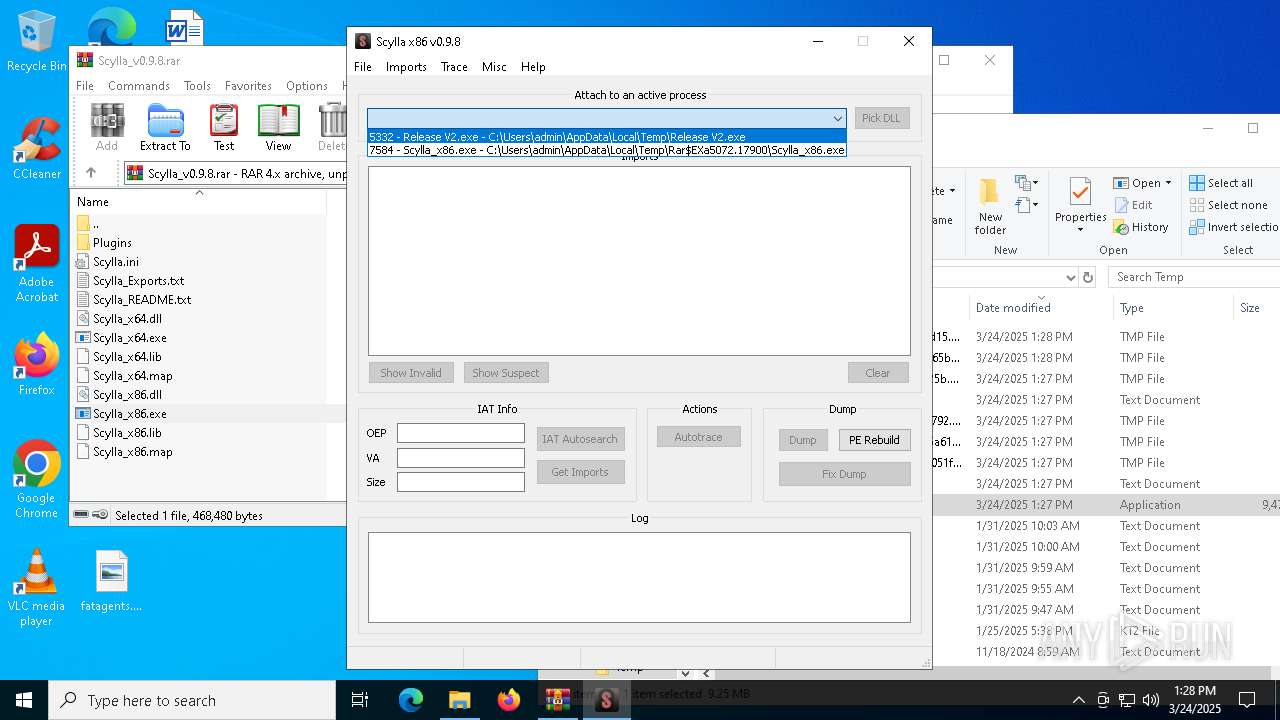Select Scylla_README.txt in archive list

[x=142, y=300]
